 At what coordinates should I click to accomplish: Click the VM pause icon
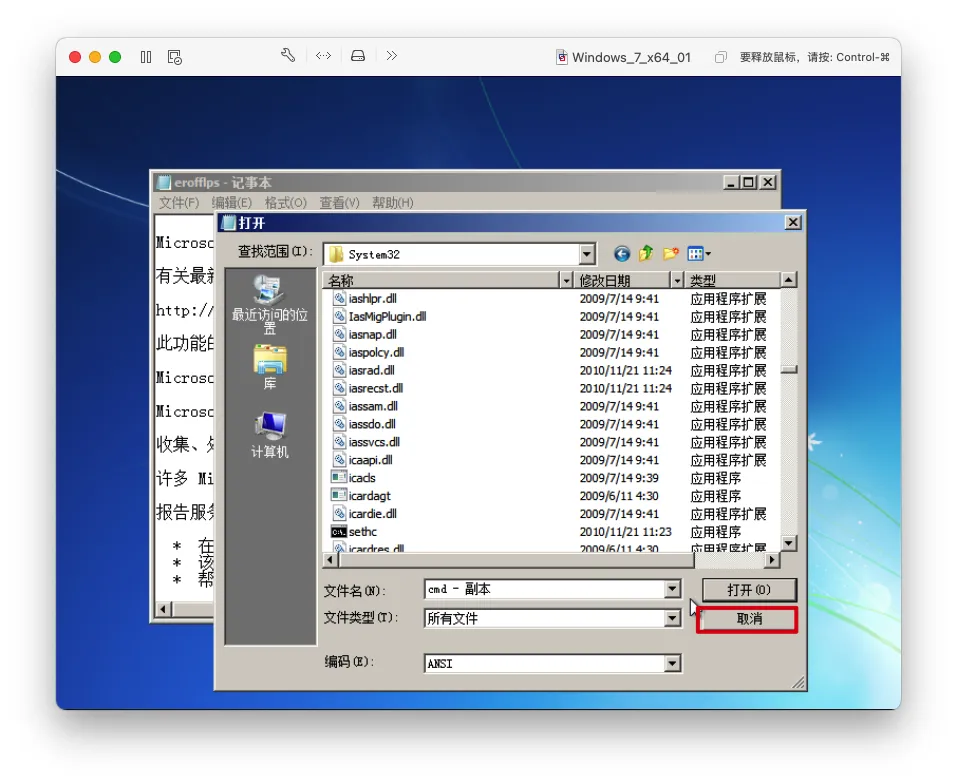click(146, 57)
